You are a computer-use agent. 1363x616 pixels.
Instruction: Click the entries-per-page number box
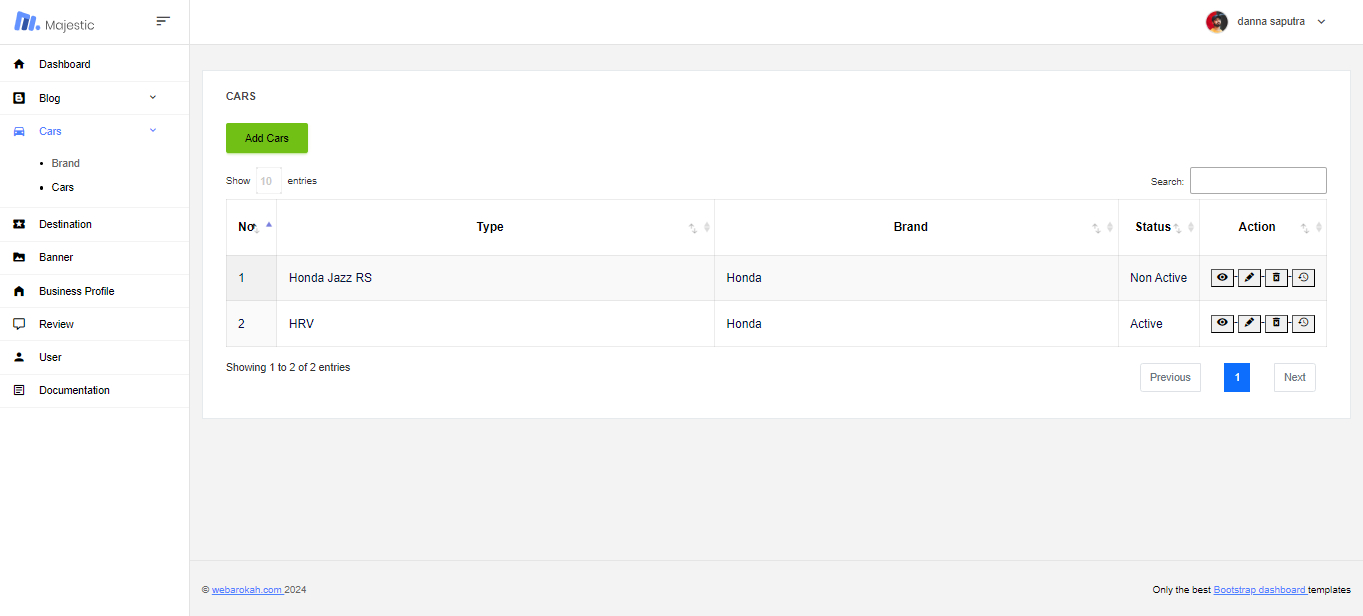coord(268,181)
